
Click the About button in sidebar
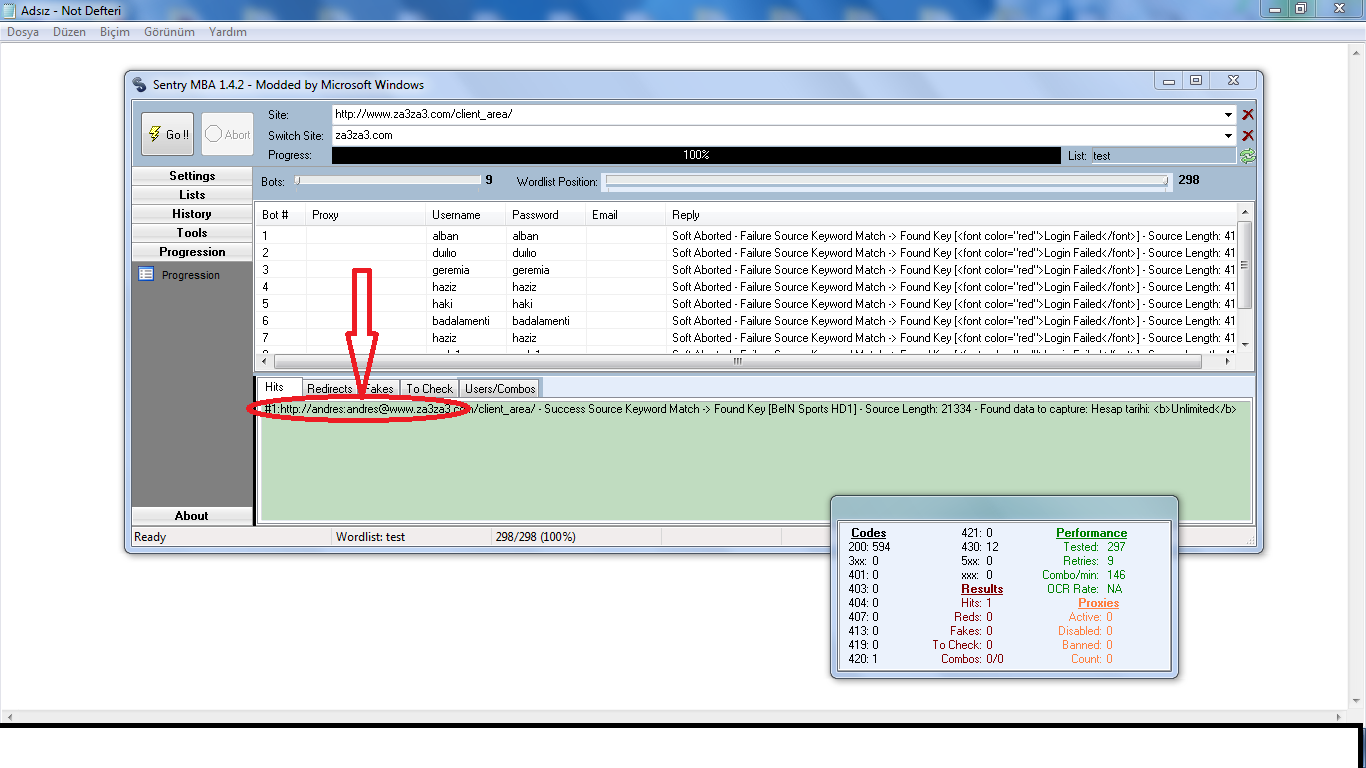192,516
